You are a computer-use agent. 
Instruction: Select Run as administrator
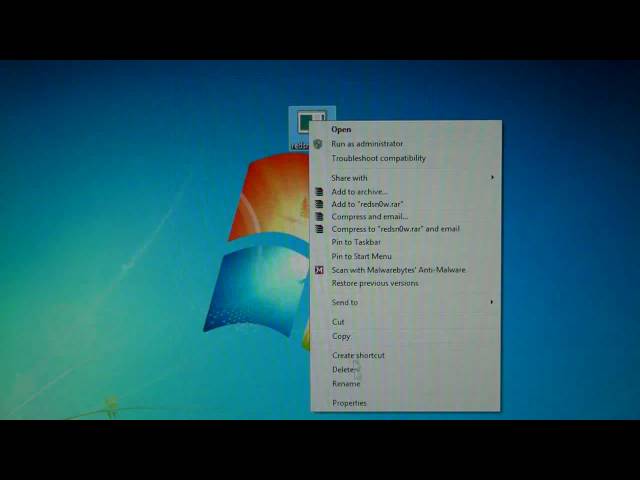pyautogui.click(x=367, y=144)
